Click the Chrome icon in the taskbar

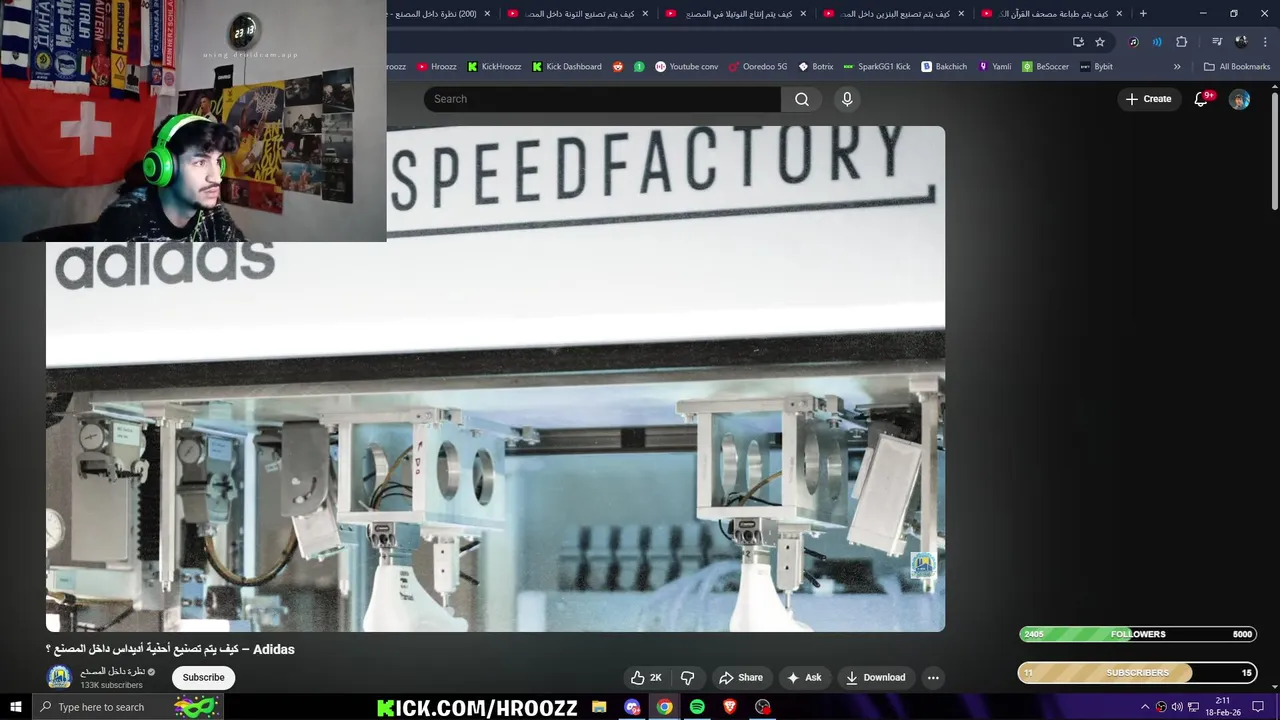click(x=665, y=707)
